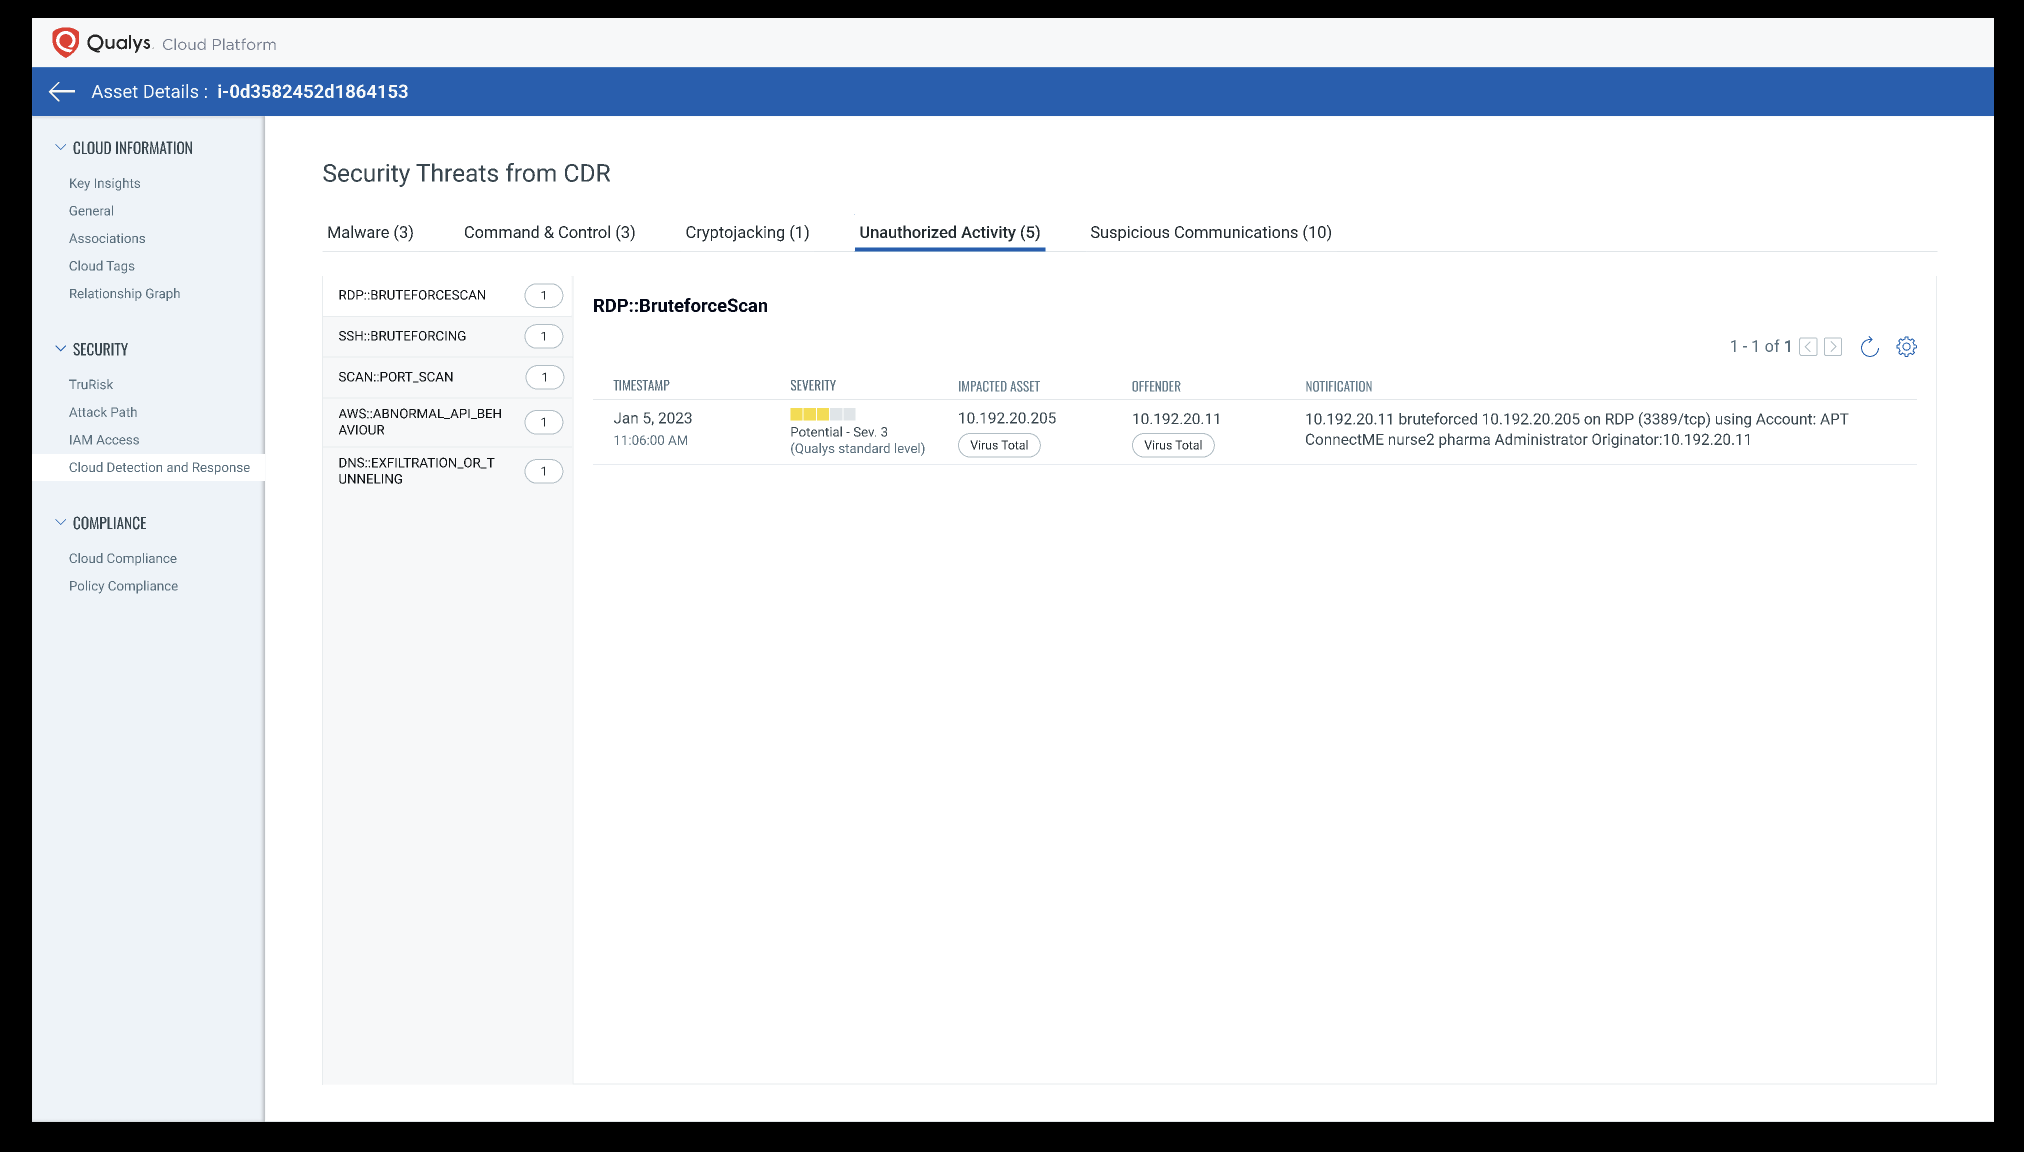Click the Virus Total button under Impacted Asset
2024x1152 pixels.
998,445
